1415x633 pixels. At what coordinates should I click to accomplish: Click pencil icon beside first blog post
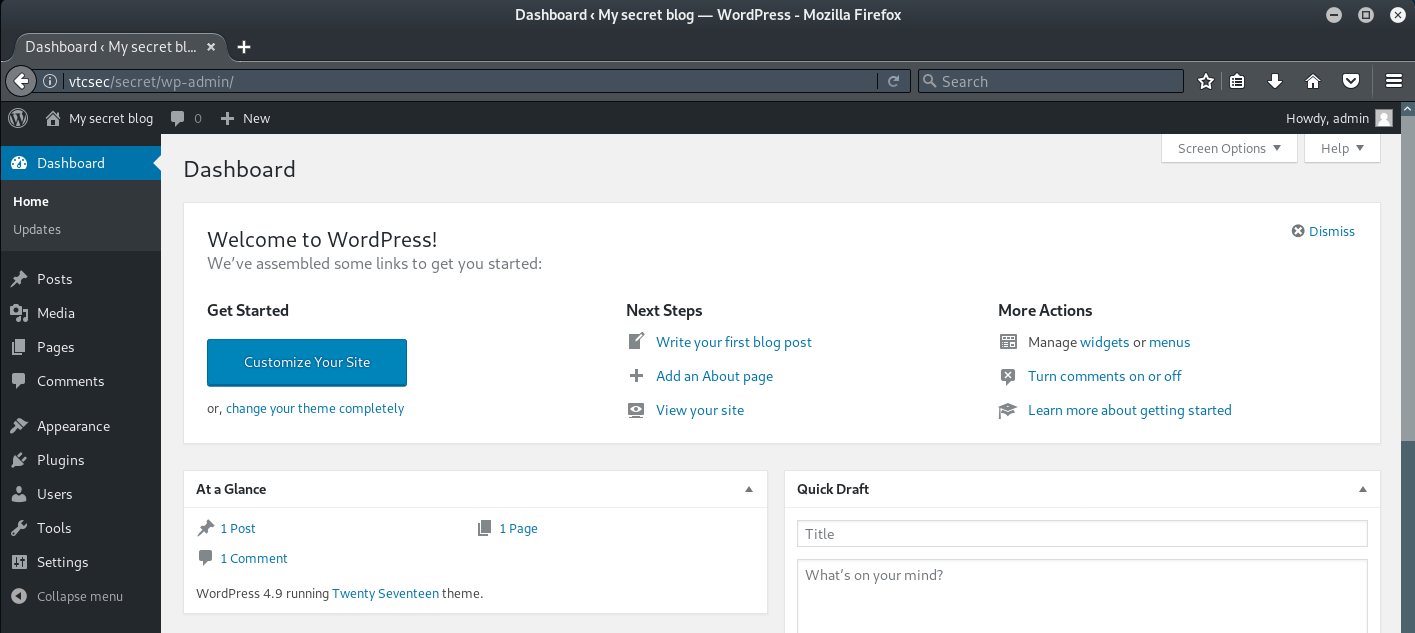point(636,342)
